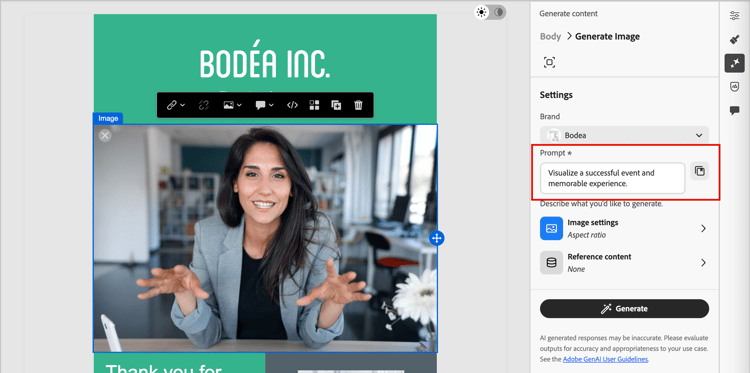Click the 'Image settings' label text
This screenshot has height=373, width=750.
coord(593,222)
